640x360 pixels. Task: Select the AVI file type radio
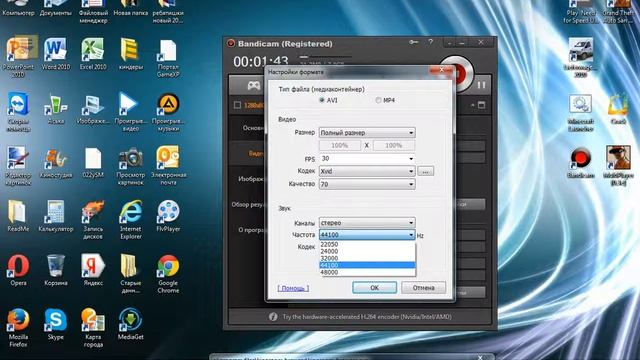pyautogui.click(x=322, y=100)
